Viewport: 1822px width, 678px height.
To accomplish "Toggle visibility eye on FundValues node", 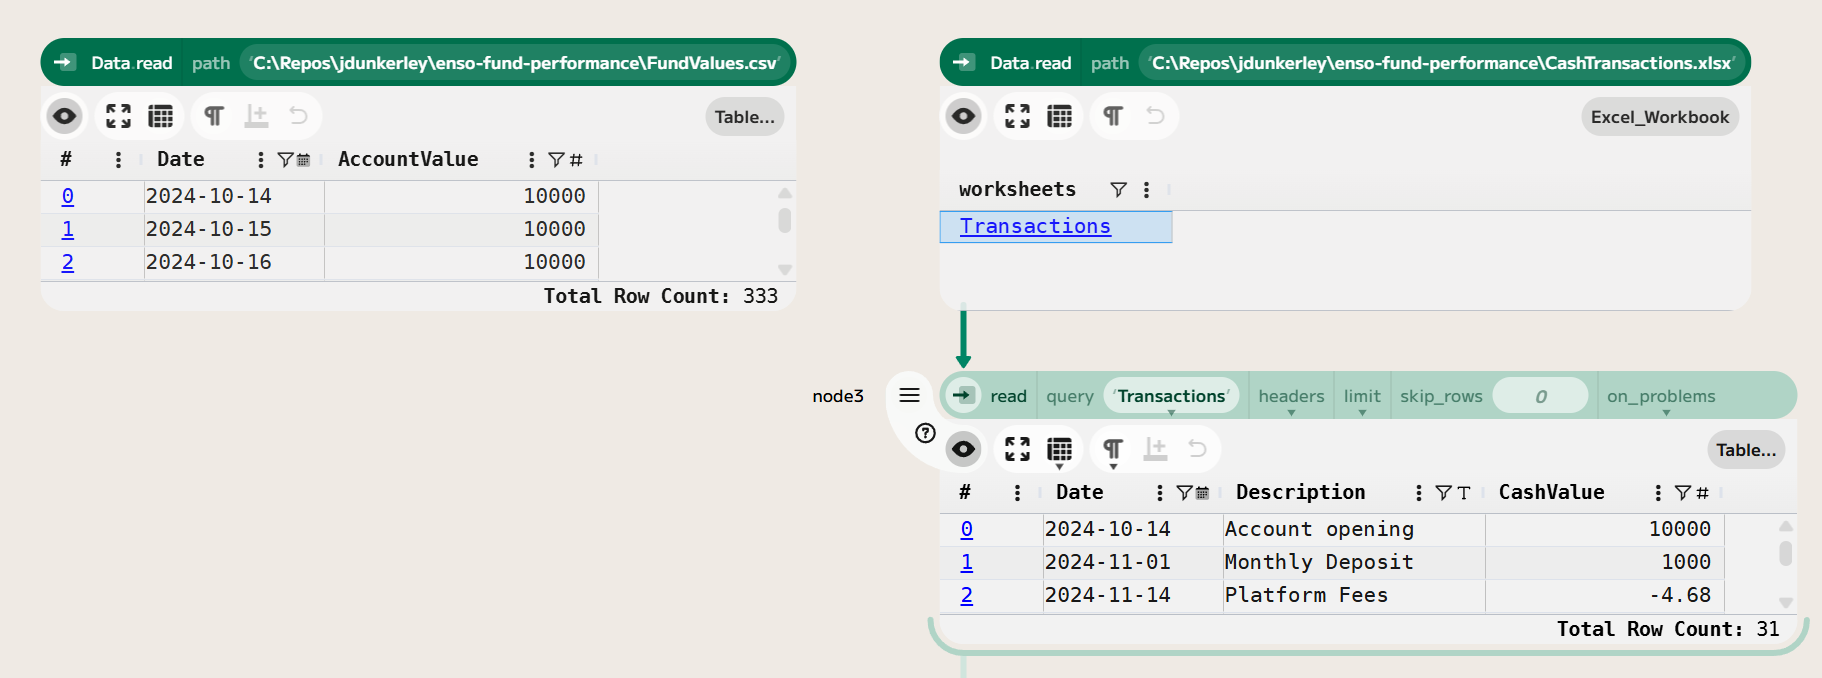I will tap(64, 116).
